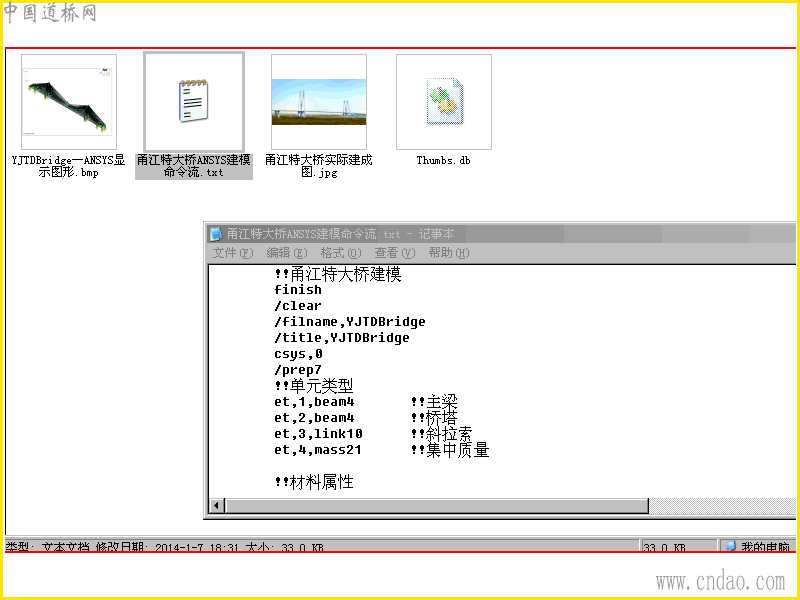This screenshot has width=800, height=600.
Task: Open the 文件(F) menu
Action: click(233, 253)
